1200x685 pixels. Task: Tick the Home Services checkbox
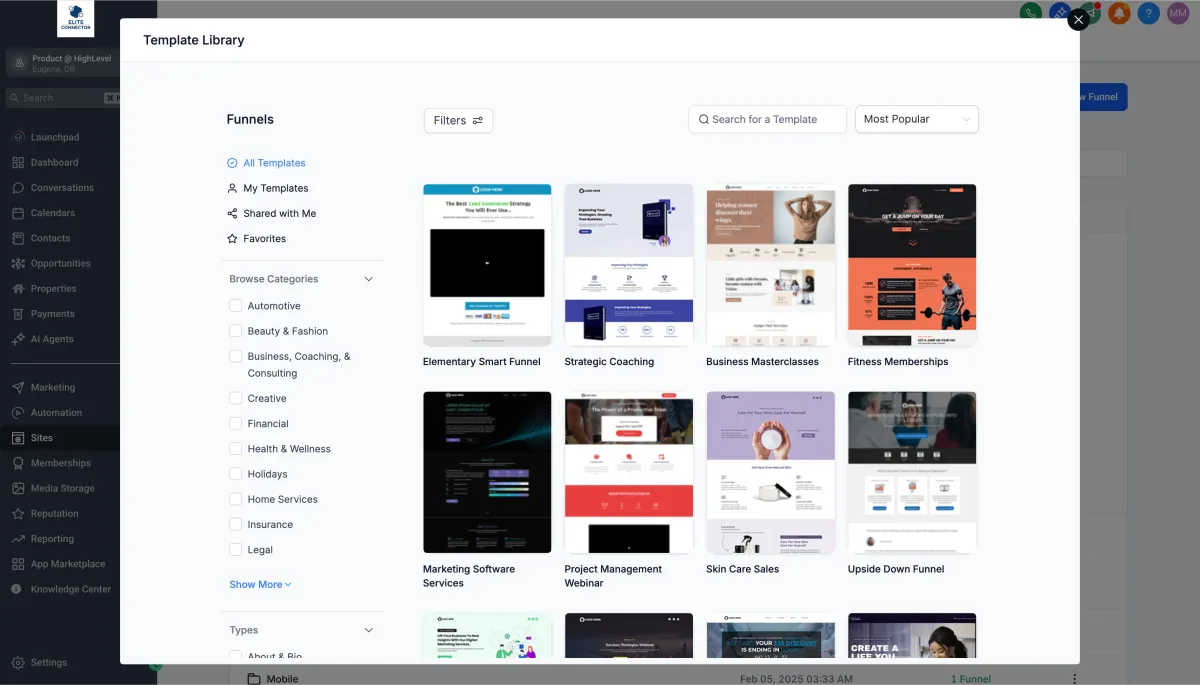click(x=236, y=499)
